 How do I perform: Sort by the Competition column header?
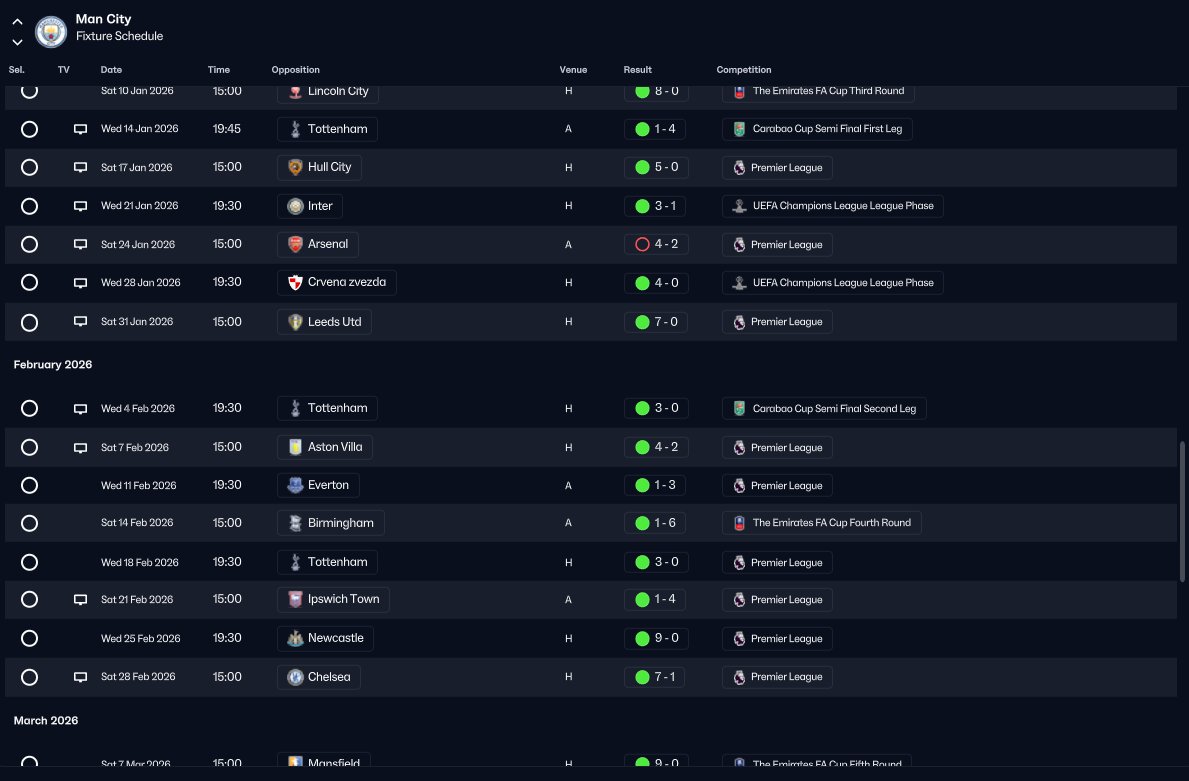tap(744, 70)
